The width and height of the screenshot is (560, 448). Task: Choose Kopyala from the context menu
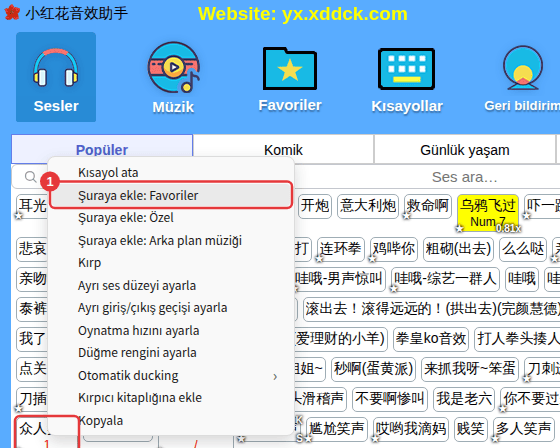click(x=171, y=420)
